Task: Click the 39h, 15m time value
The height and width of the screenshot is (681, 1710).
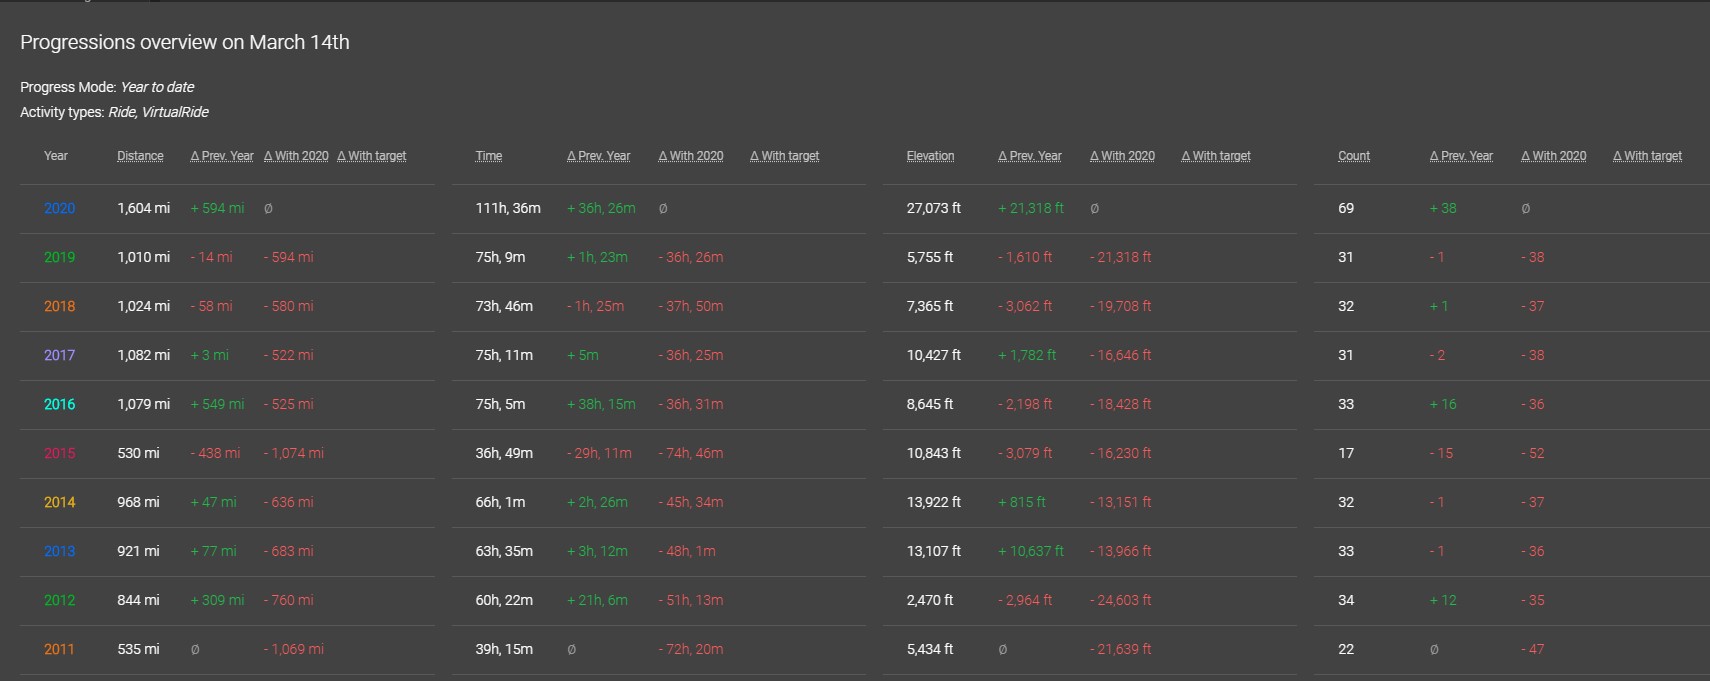Action: (504, 649)
